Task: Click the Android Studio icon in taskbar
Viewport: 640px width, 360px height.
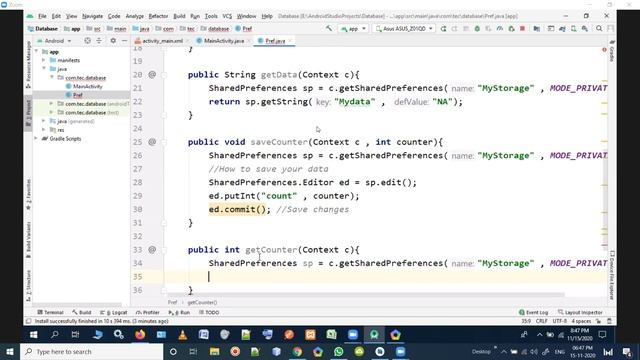Action: click(x=374, y=335)
